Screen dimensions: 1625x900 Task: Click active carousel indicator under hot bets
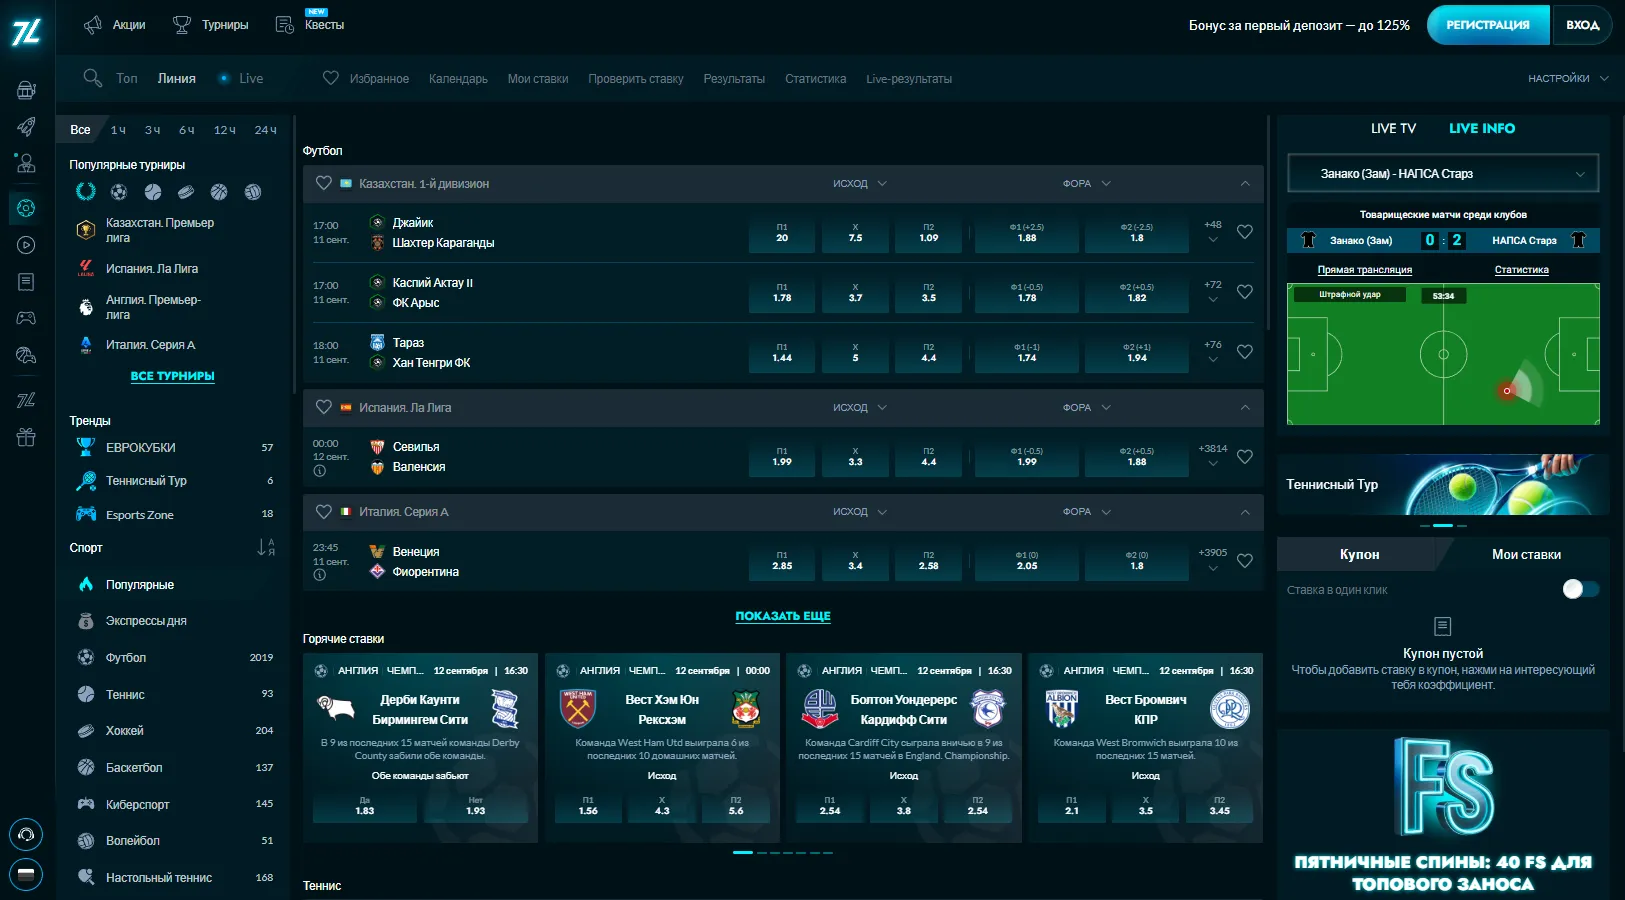coord(743,852)
